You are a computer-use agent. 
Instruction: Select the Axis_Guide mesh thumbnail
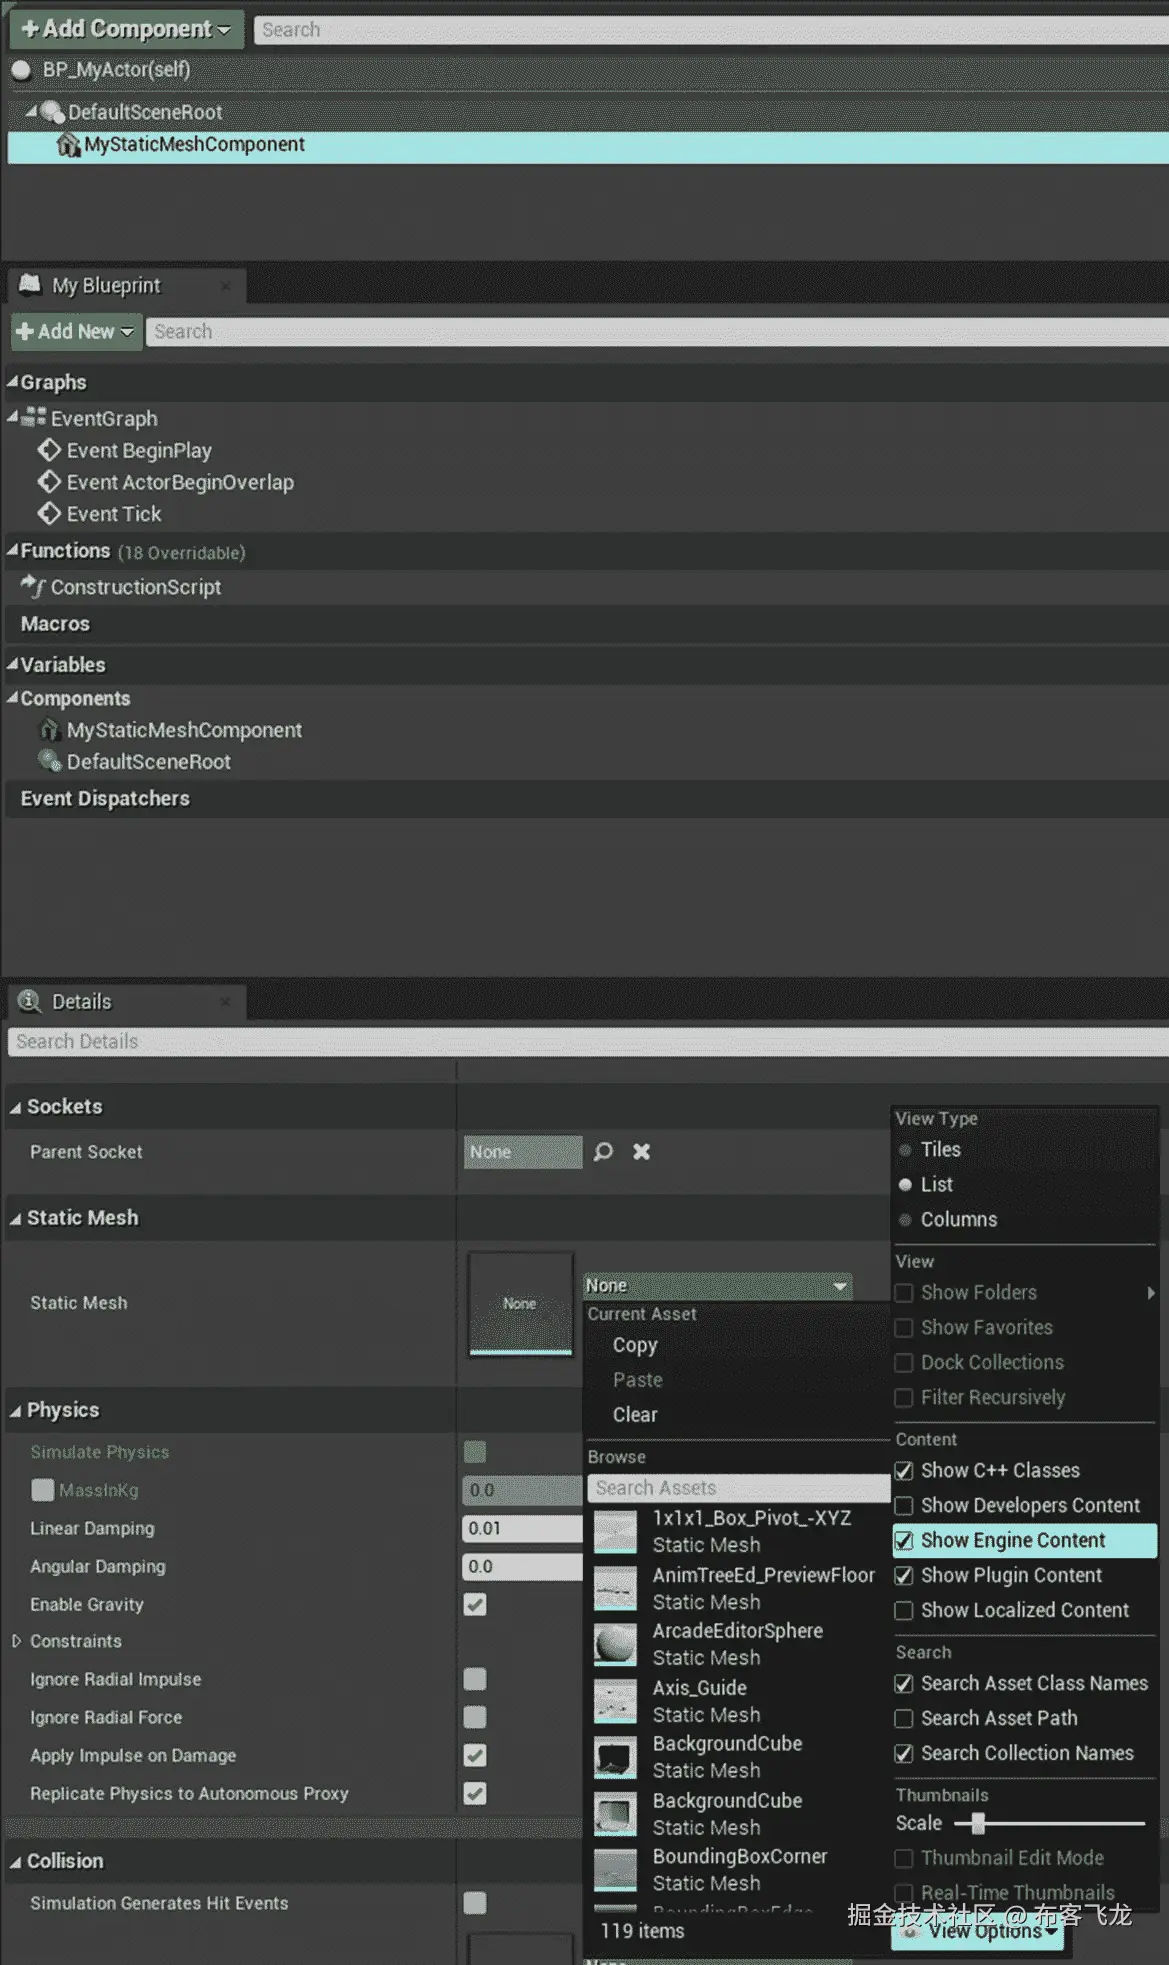coord(615,1701)
